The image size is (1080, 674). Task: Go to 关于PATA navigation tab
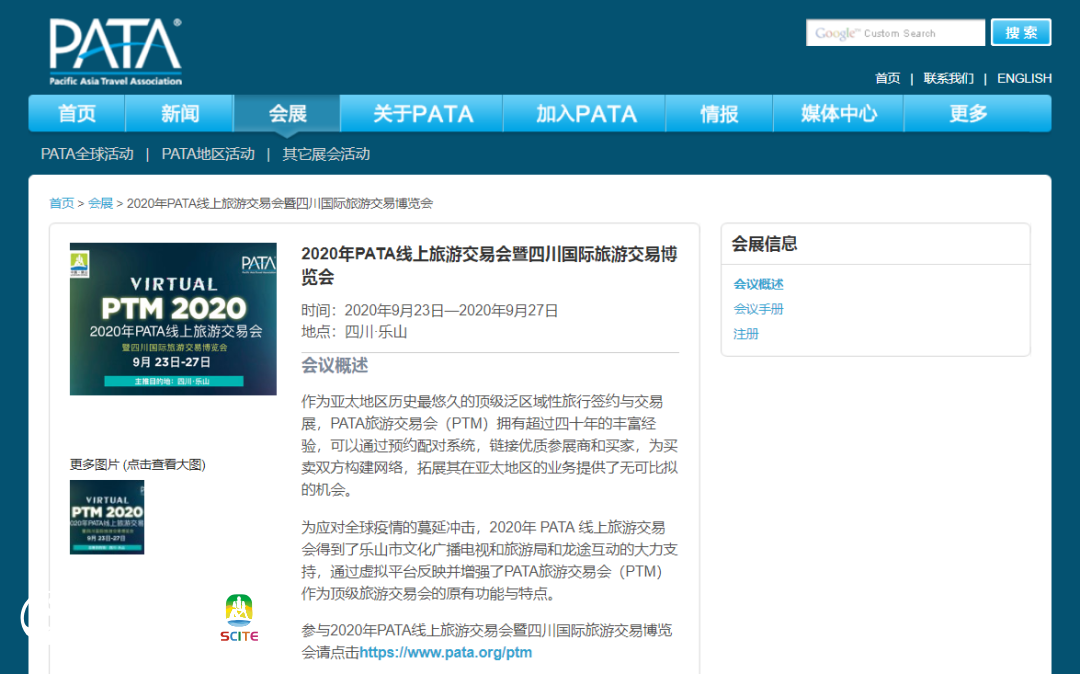click(x=423, y=114)
